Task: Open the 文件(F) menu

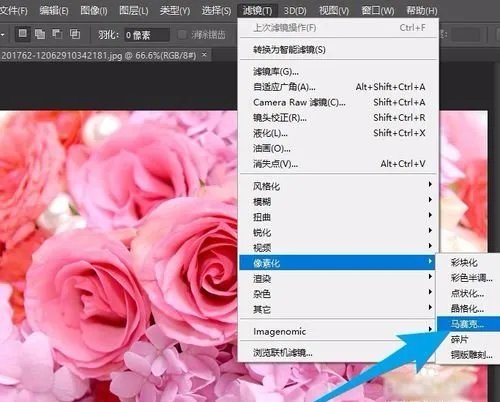Action: [13, 11]
